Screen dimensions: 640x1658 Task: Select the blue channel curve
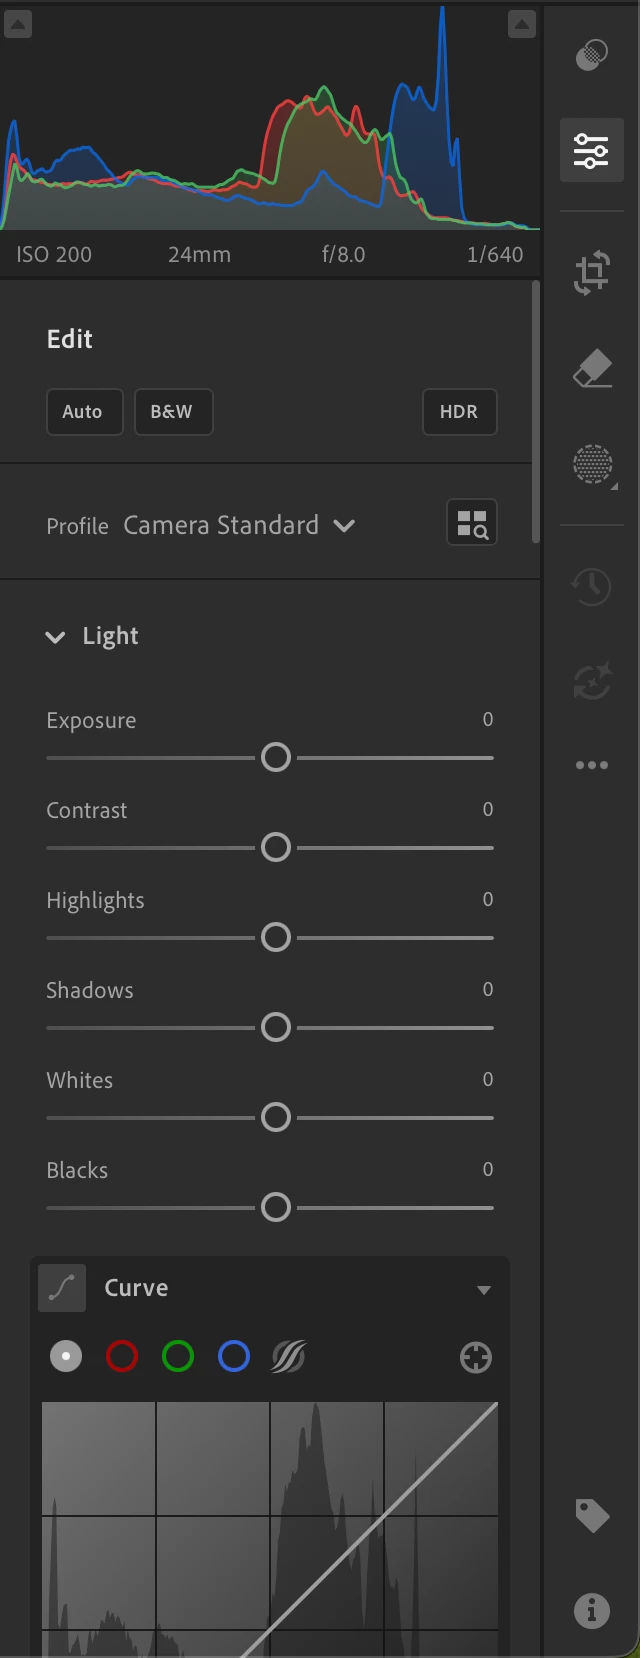click(x=234, y=1357)
